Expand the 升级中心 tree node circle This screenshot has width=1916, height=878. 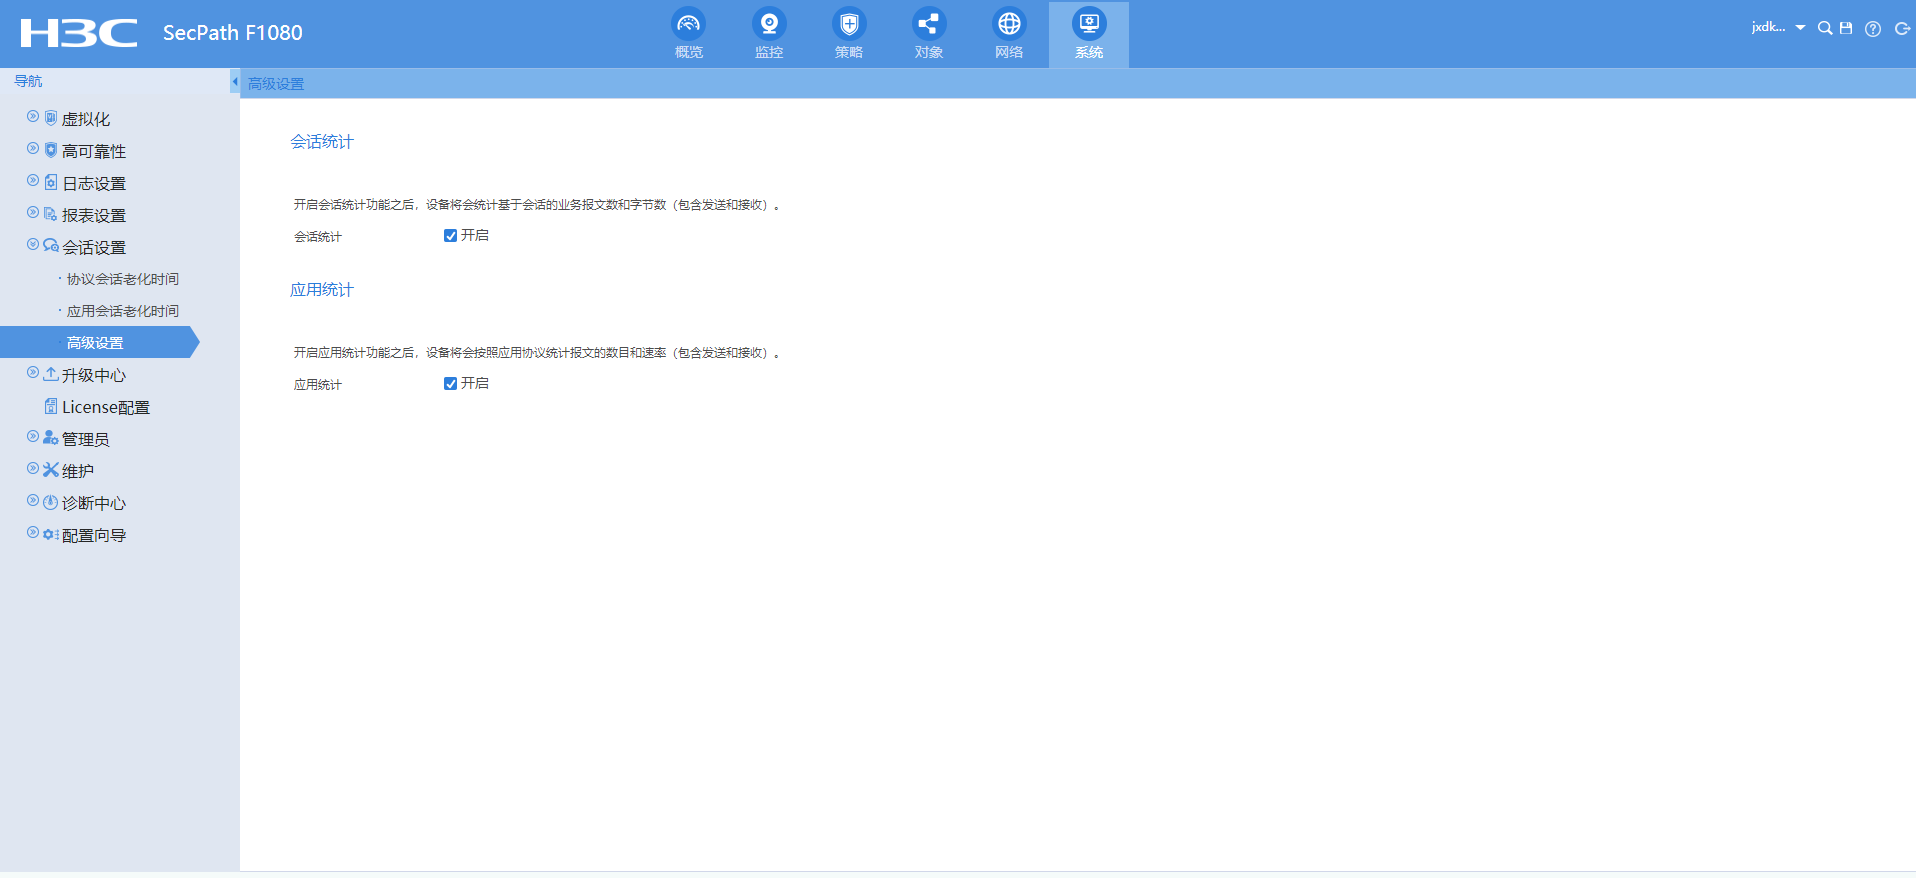(x=33, y=373)
